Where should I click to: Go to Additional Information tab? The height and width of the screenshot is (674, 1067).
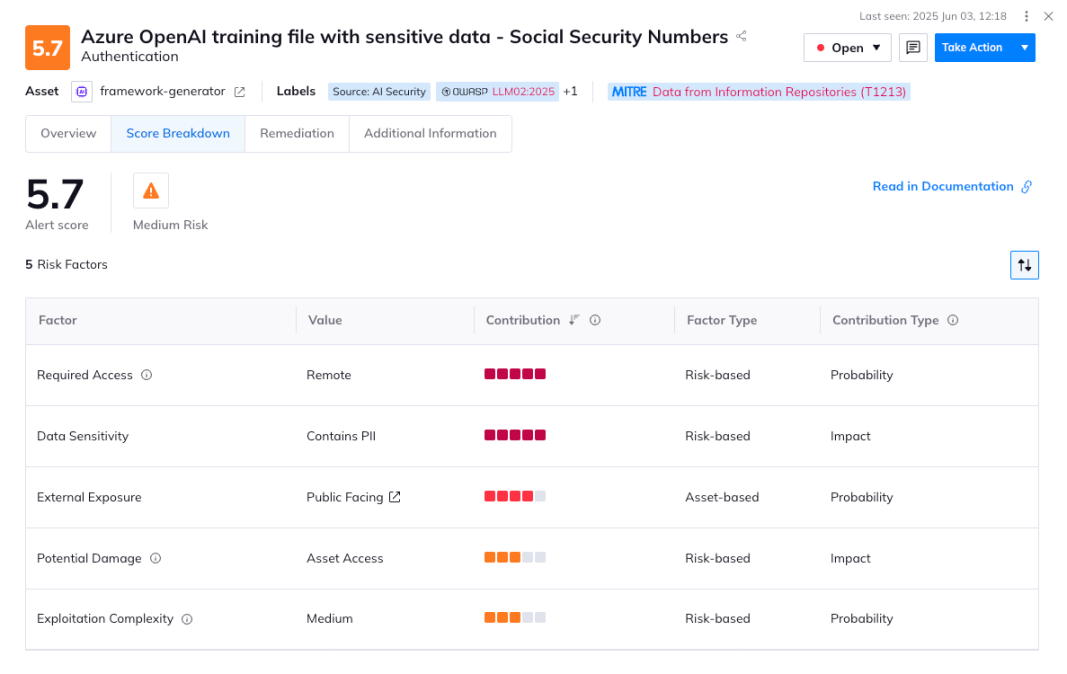coord(430,133)
